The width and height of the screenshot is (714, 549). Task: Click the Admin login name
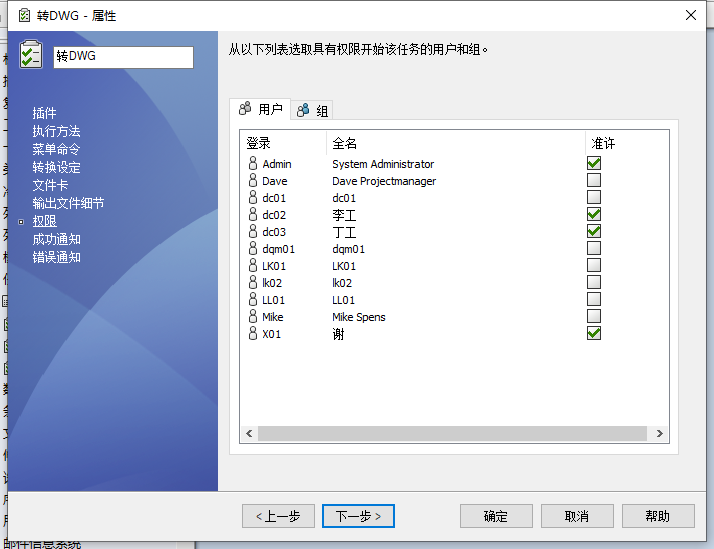tap(277, 164)
